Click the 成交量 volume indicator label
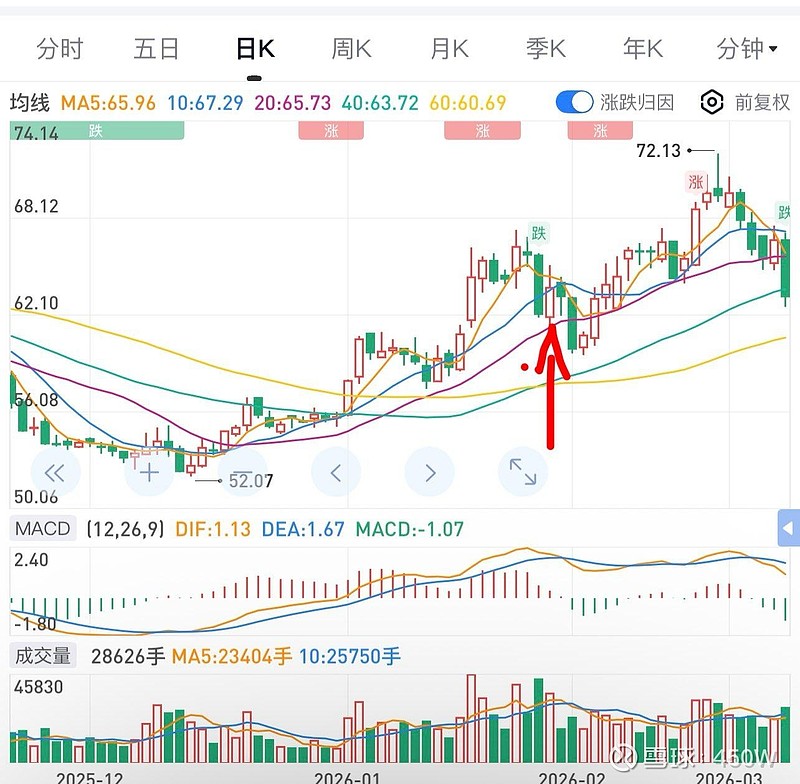 (42, 656)
